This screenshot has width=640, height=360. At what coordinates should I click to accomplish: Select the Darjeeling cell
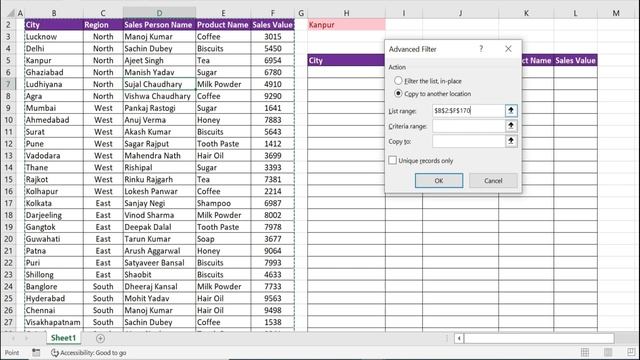click(53, 215)
